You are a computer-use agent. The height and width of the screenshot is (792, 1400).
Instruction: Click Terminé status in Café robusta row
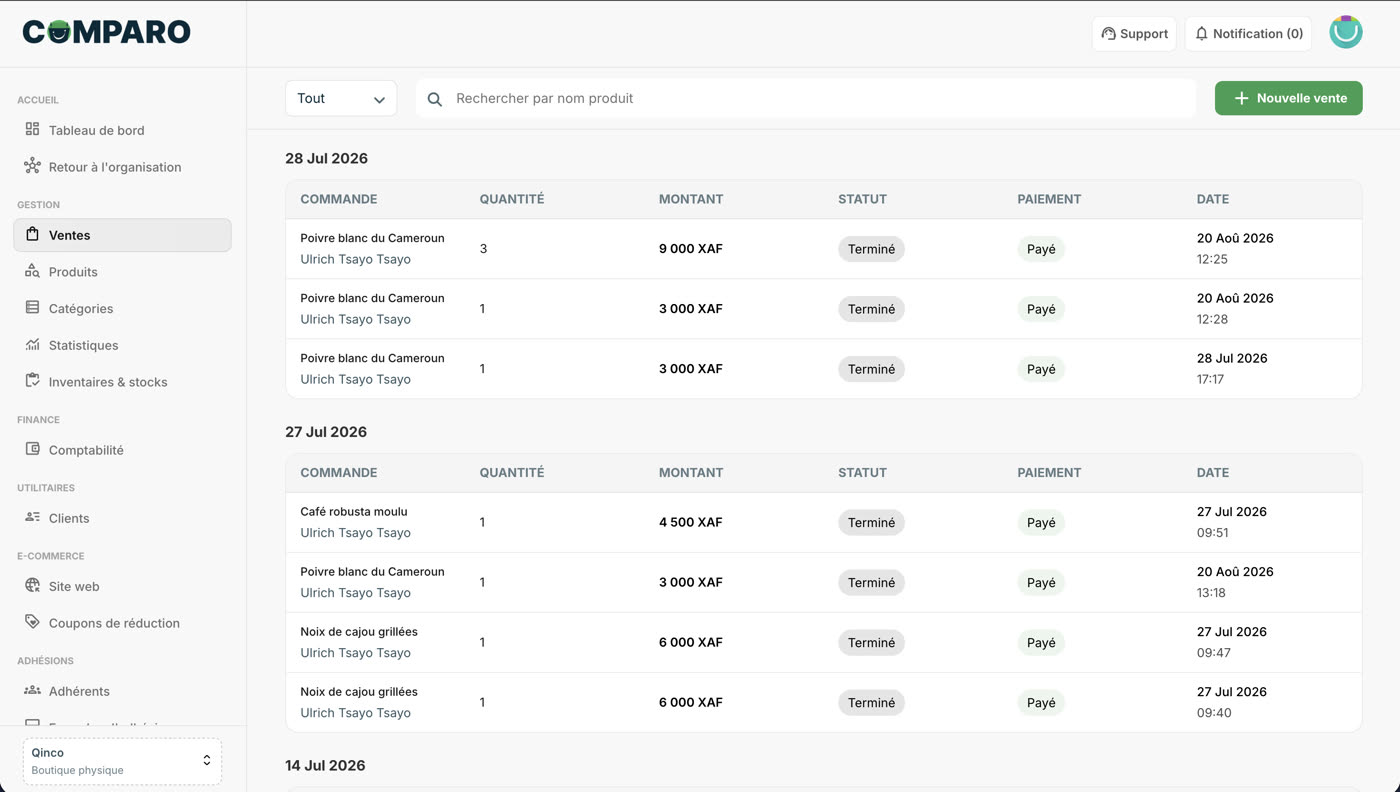(x=871, y=522)
